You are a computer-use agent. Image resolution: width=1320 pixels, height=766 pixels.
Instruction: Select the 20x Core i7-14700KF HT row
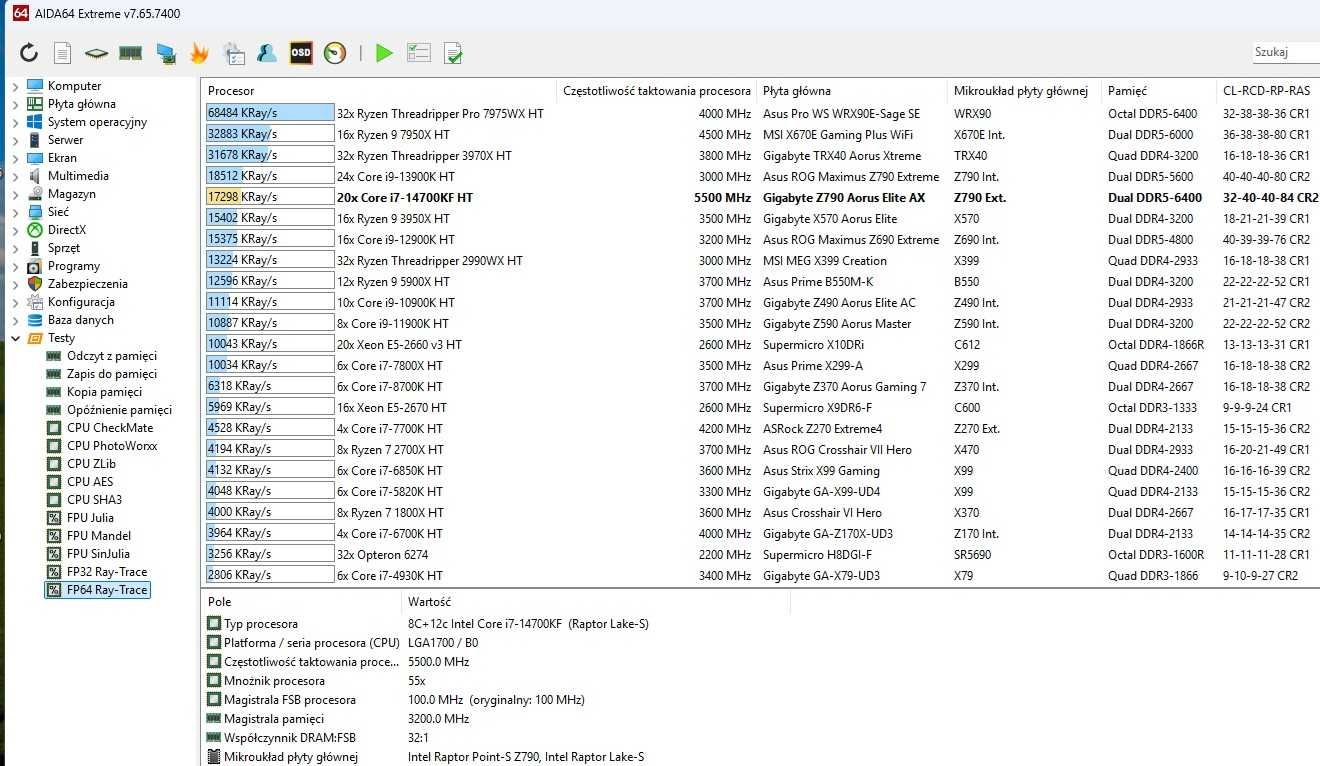point(761,197)
